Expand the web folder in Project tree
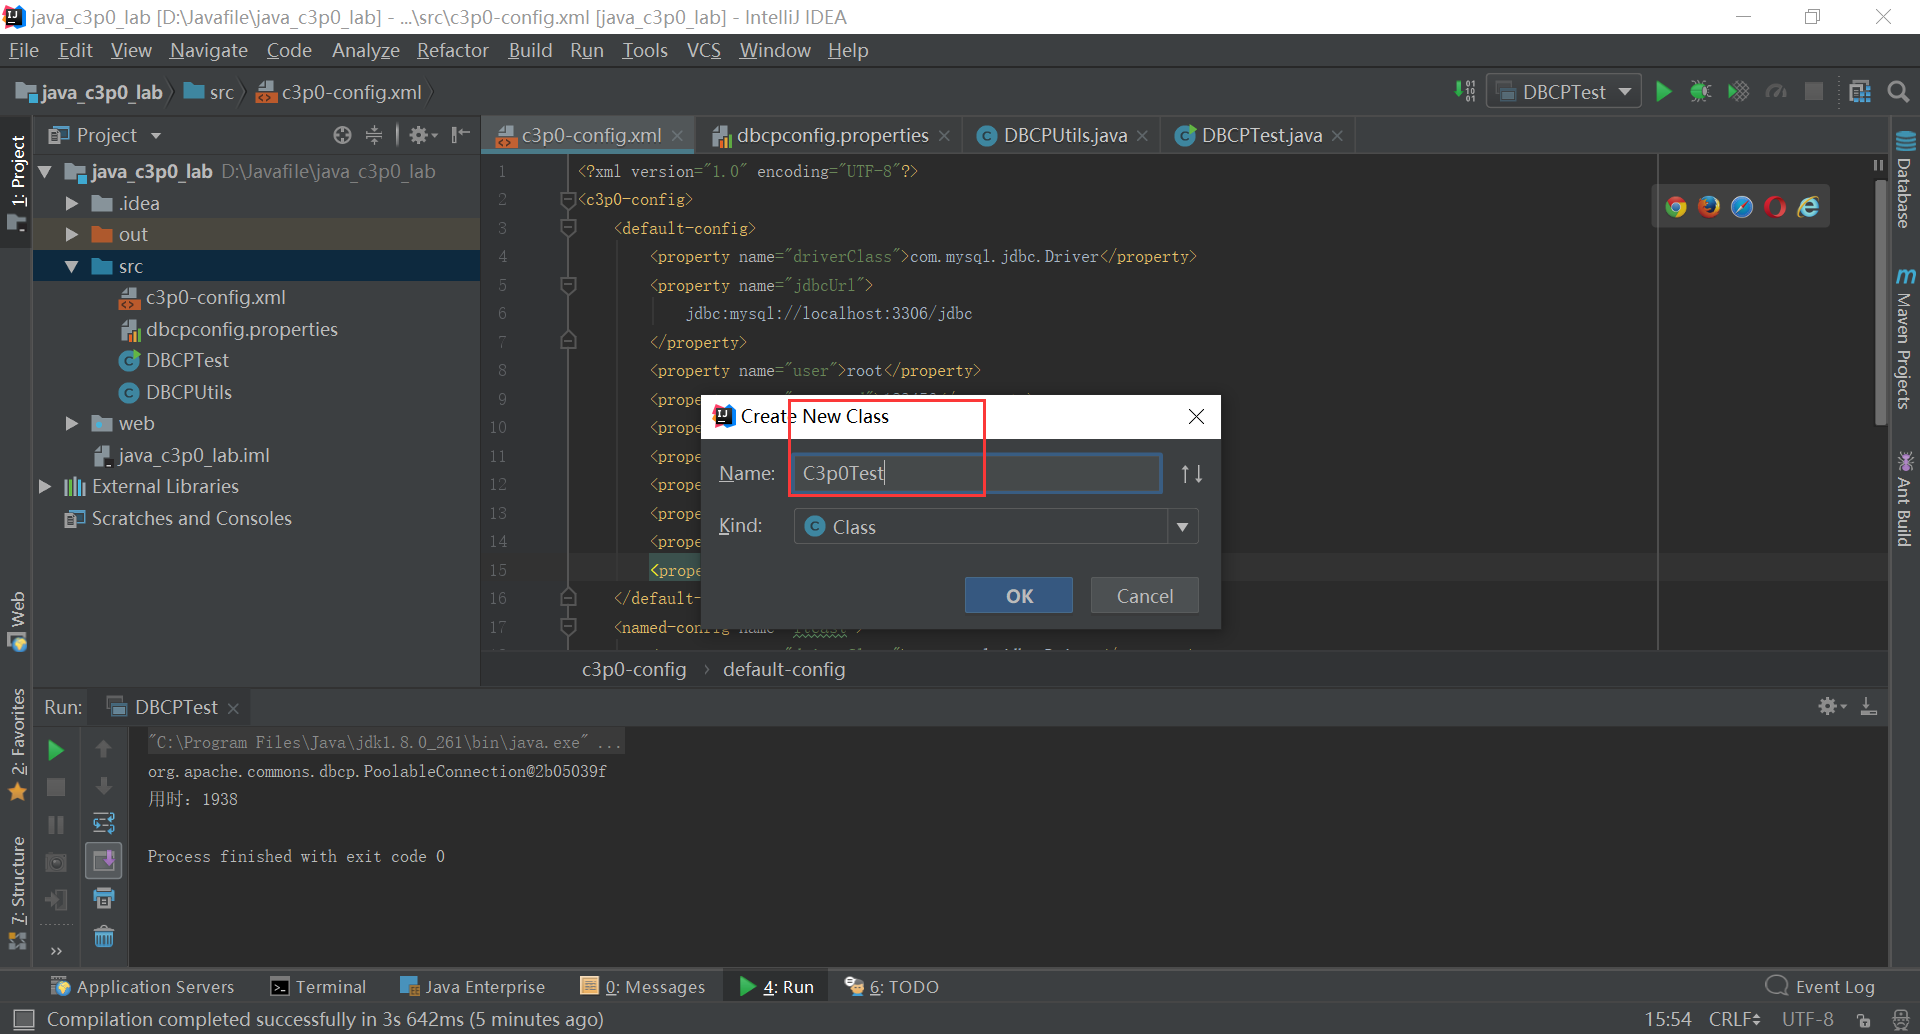 (x=70, y=423)
